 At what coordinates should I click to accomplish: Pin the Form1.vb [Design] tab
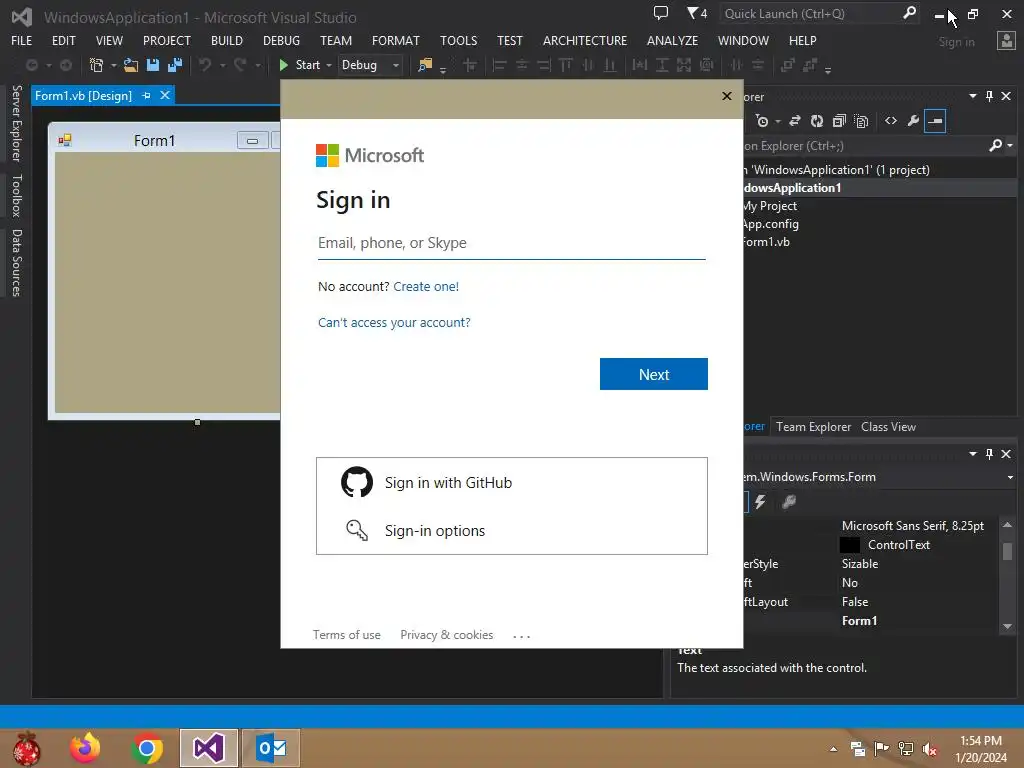tap(146, 95)
